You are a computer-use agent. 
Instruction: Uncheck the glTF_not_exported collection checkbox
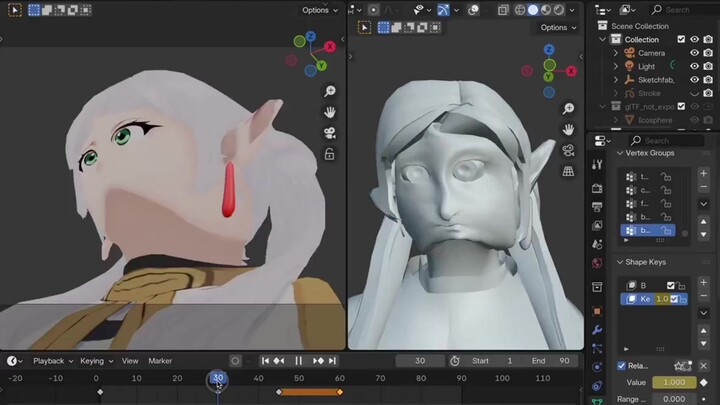tap(681, 107)
